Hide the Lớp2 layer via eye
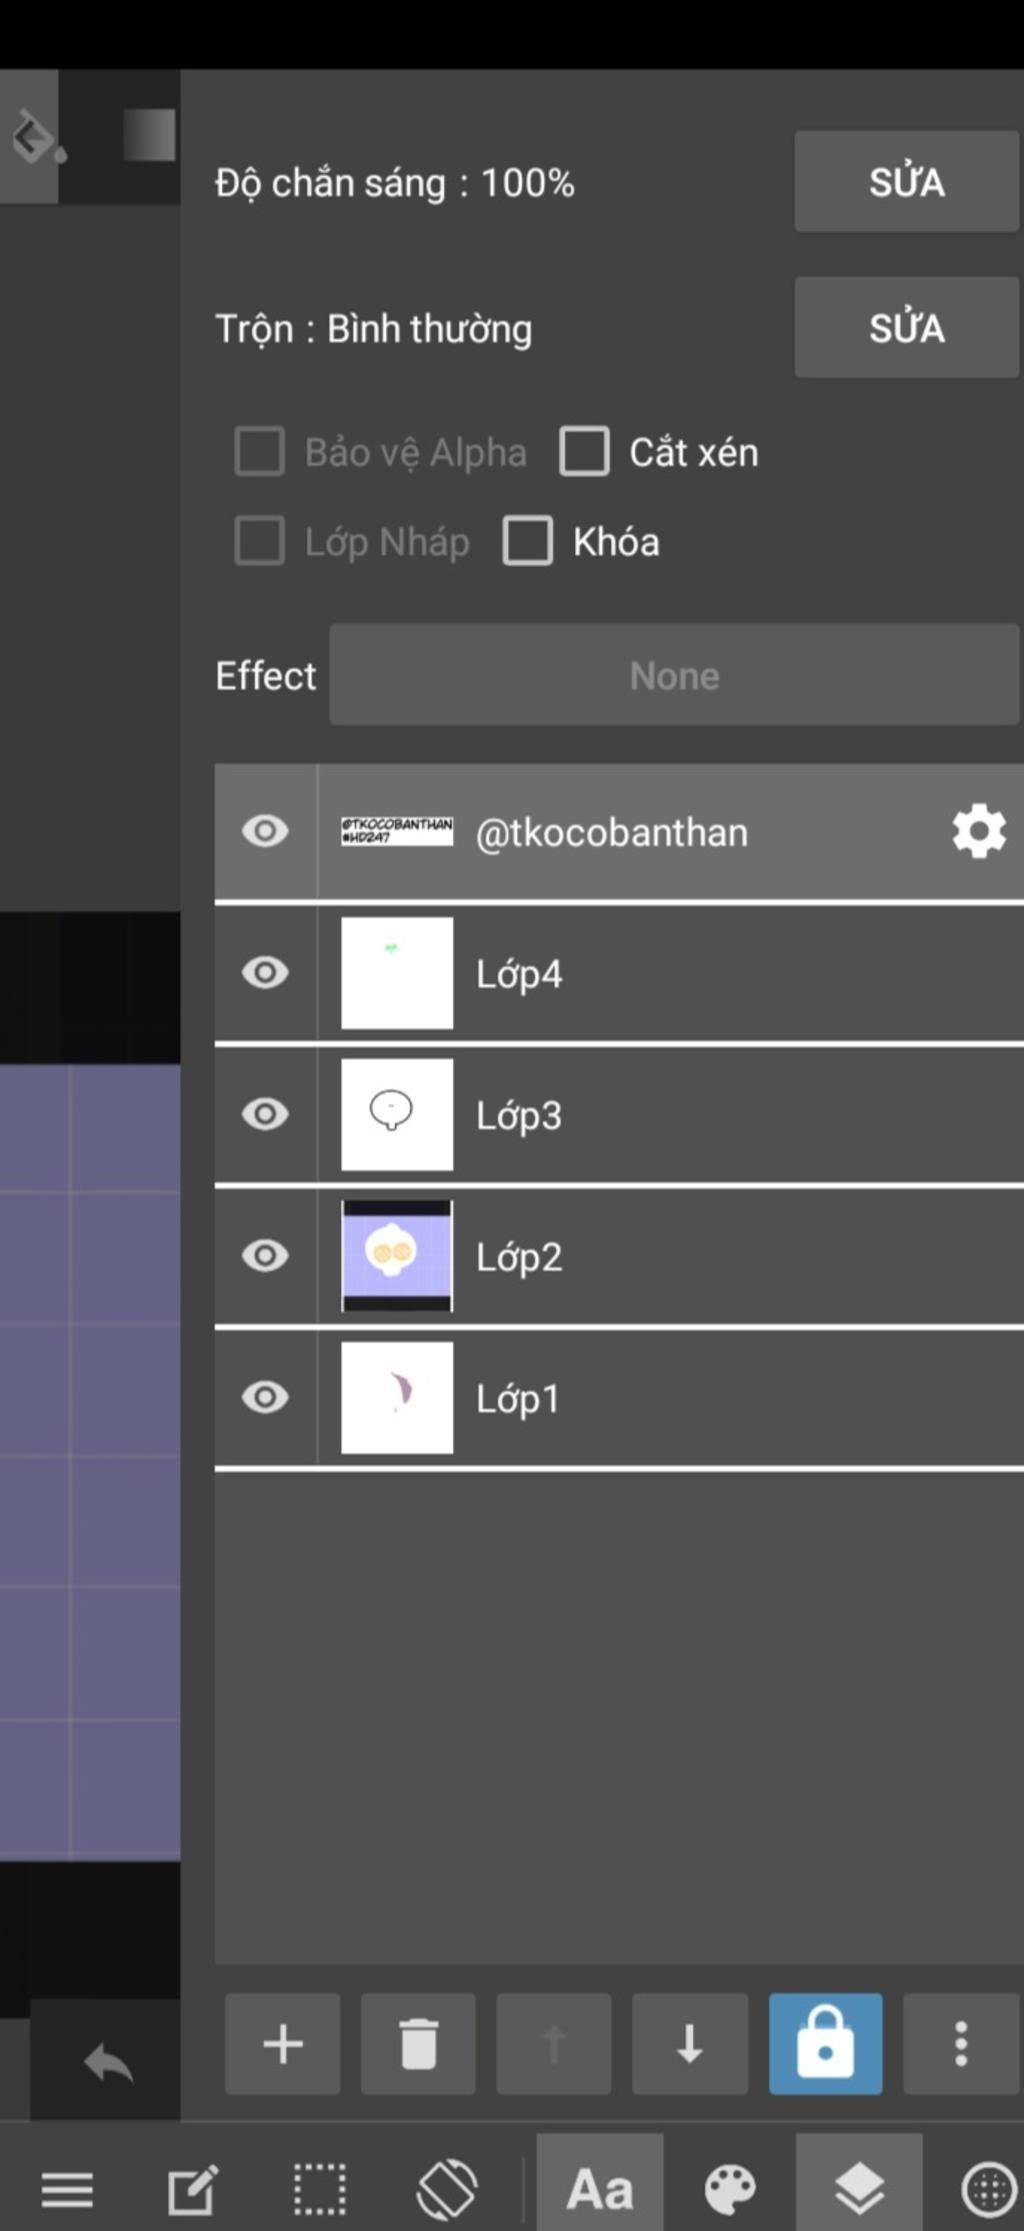Image resolution: width=1024 pixels, height=2231 pixels. [x=265, y=1256]
